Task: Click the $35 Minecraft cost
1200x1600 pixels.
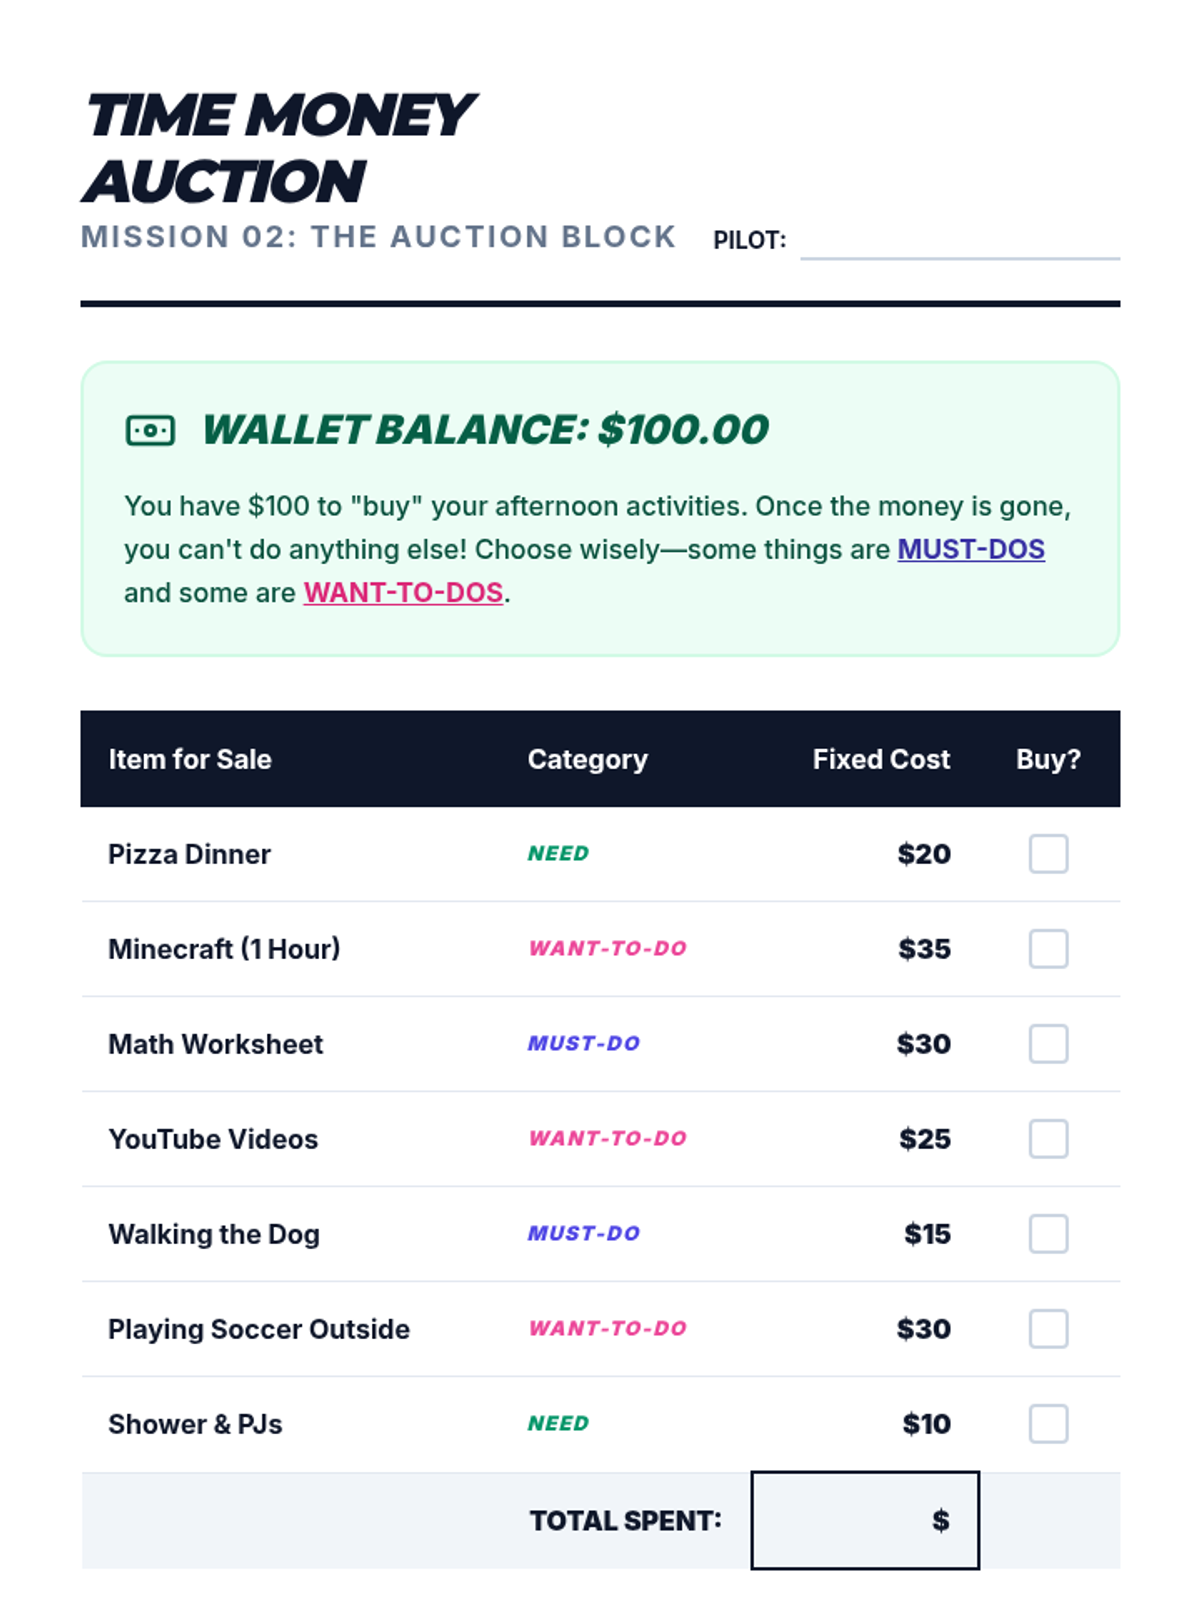Action: (924, 949)
